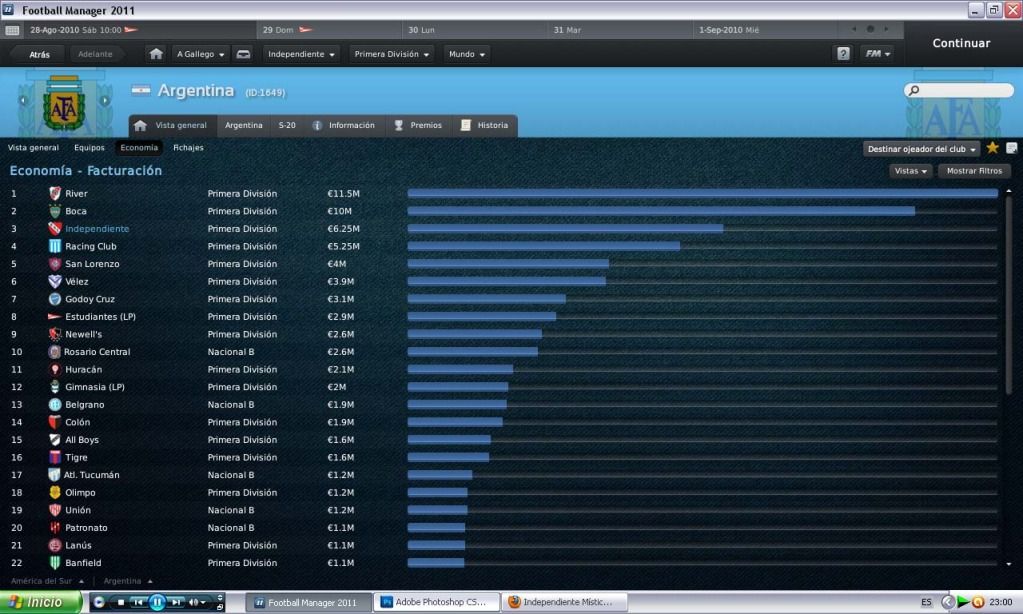Click the note icon right of the star
This screenshot has height=614, width=1023.
click(x=1012, y=148)
